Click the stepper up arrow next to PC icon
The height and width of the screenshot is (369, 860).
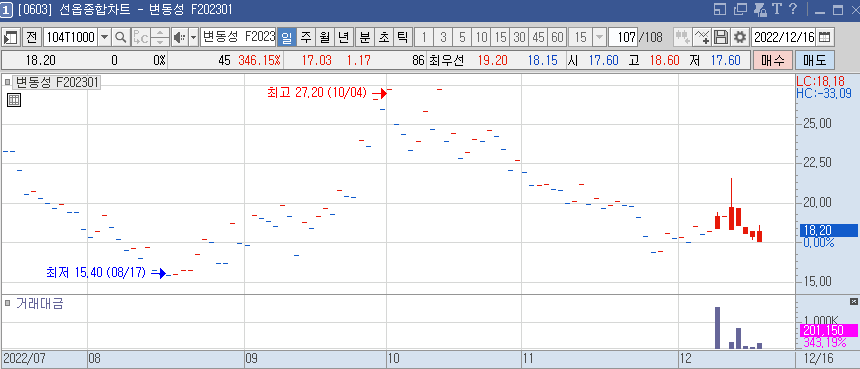pos(160,33)
